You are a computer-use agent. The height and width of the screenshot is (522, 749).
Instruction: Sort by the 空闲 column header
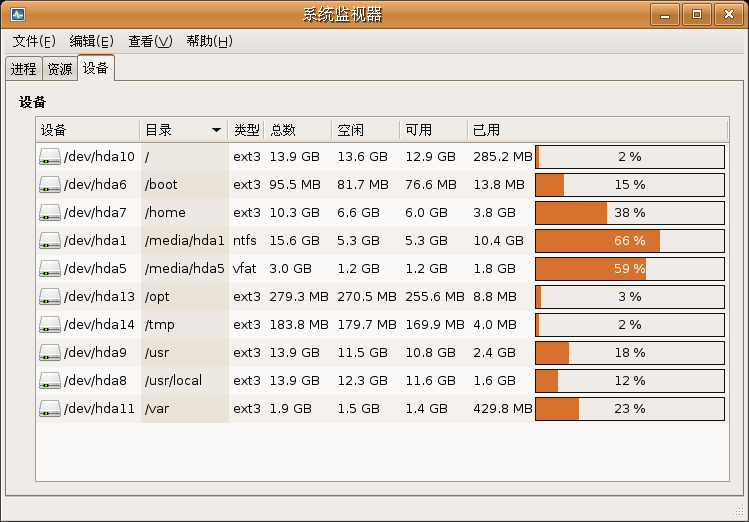point(365,130)
